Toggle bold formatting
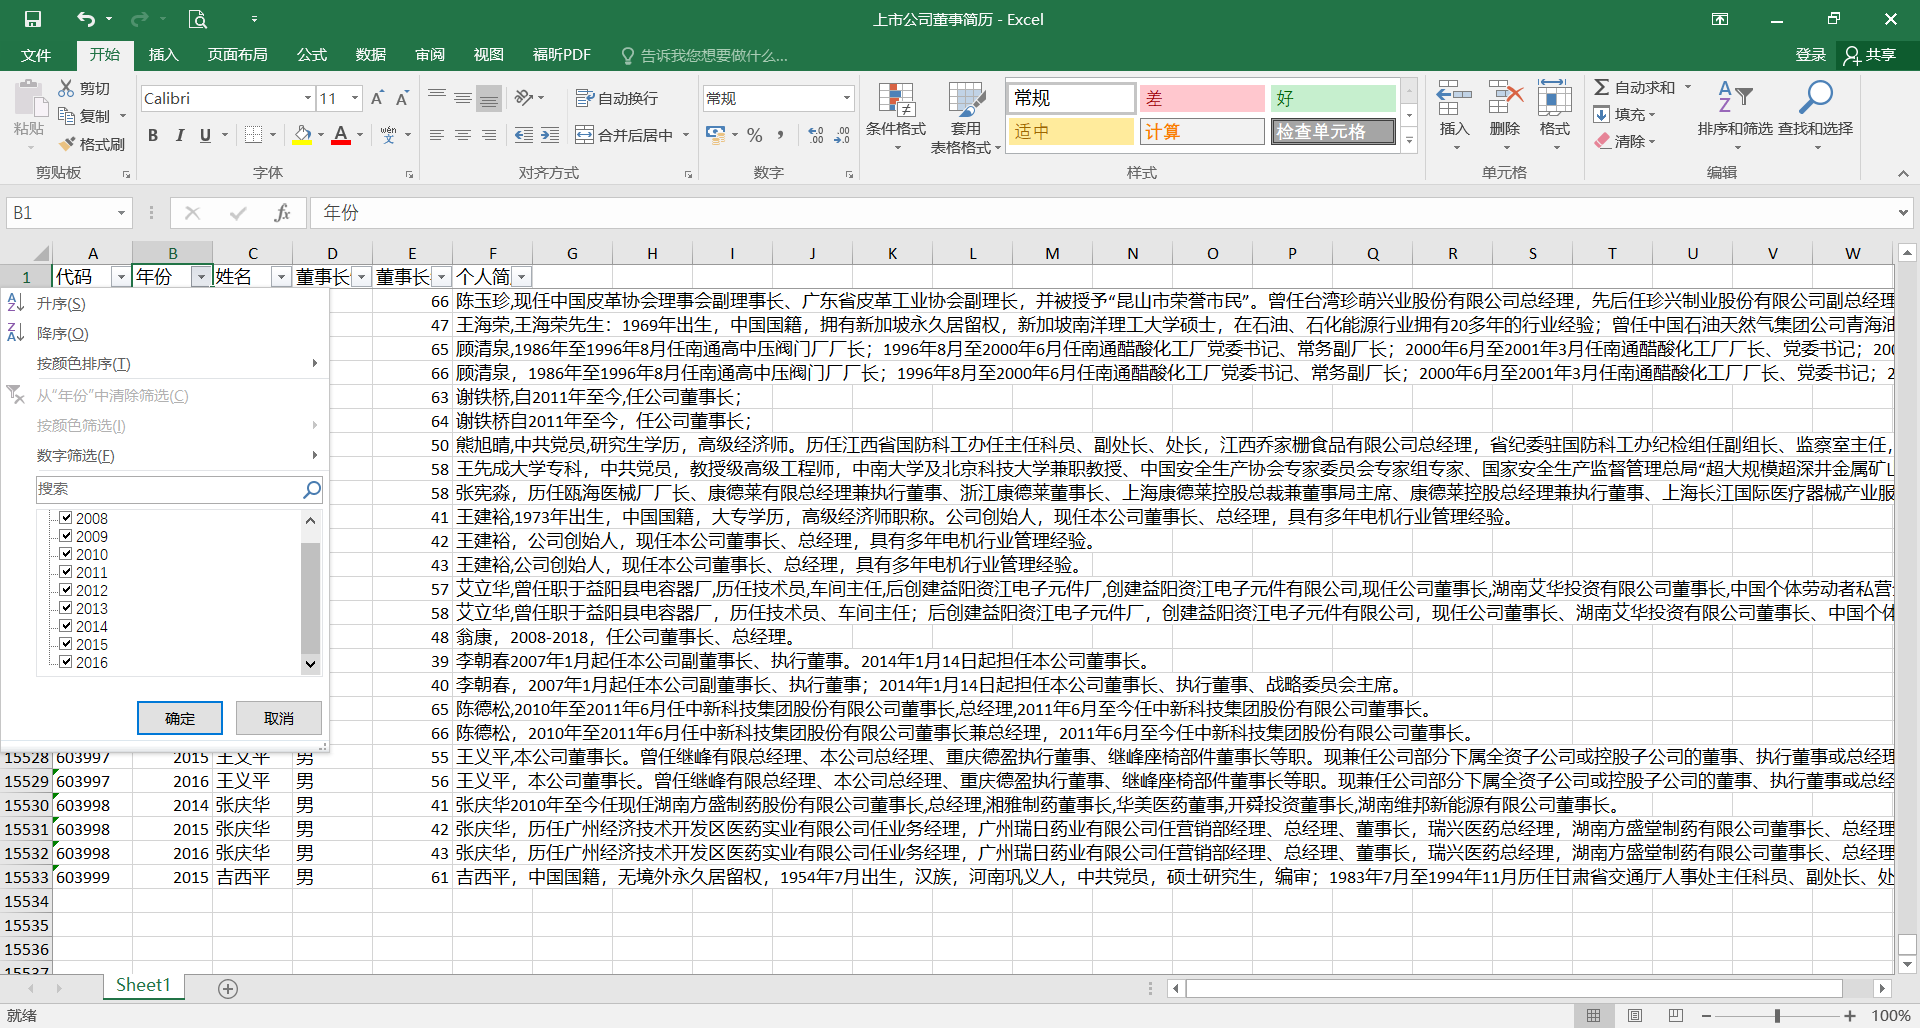The width and height of the screenshot is (1920, 1028). pyautogui.click(x=153, y=135)
